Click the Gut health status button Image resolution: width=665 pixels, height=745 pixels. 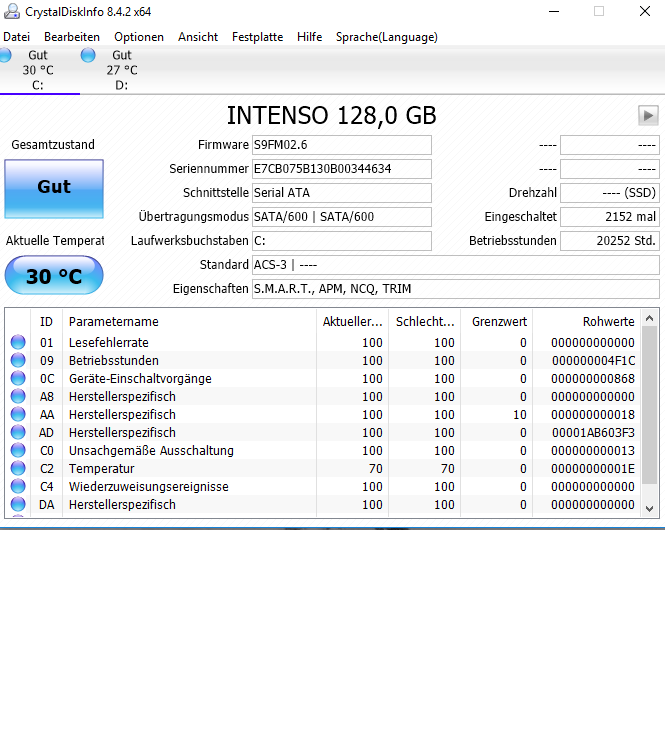tap(54, 189)
